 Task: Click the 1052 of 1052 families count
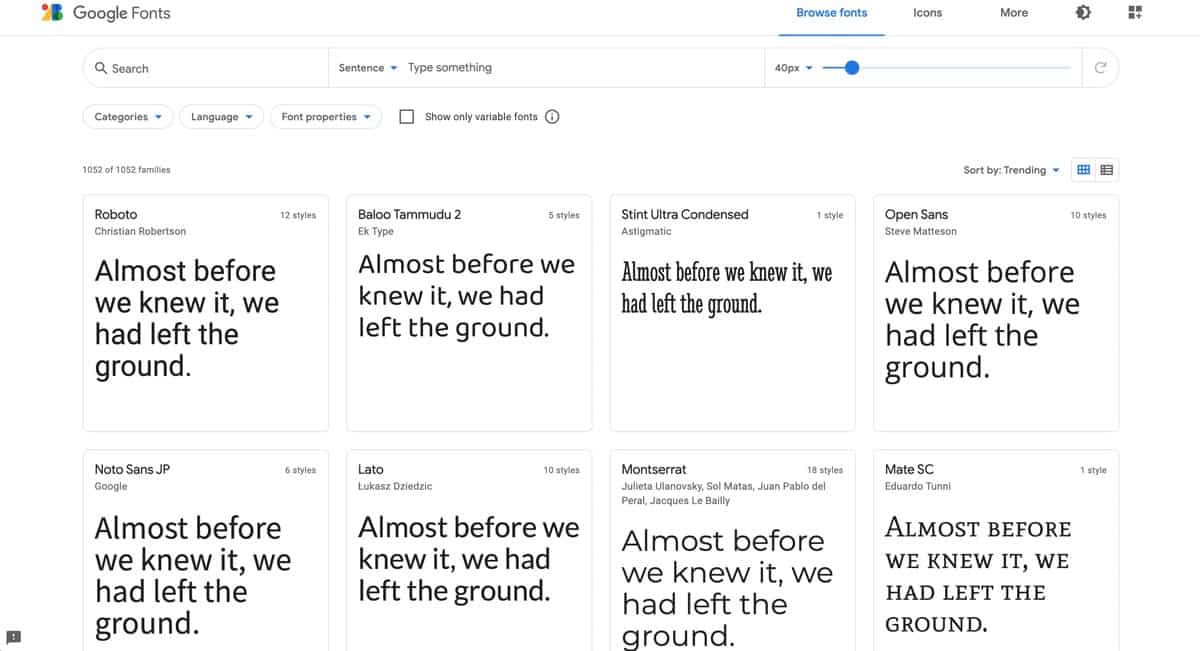(x=126, y=170)
